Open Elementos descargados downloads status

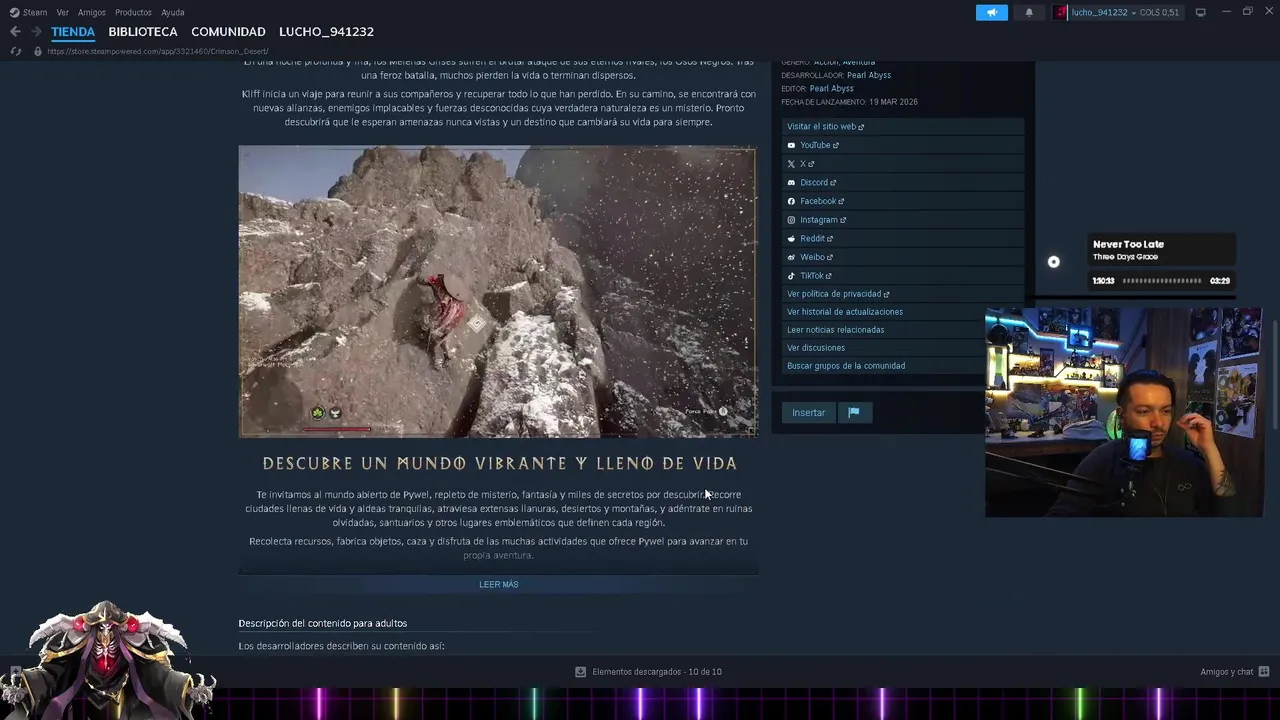point(648,672)
